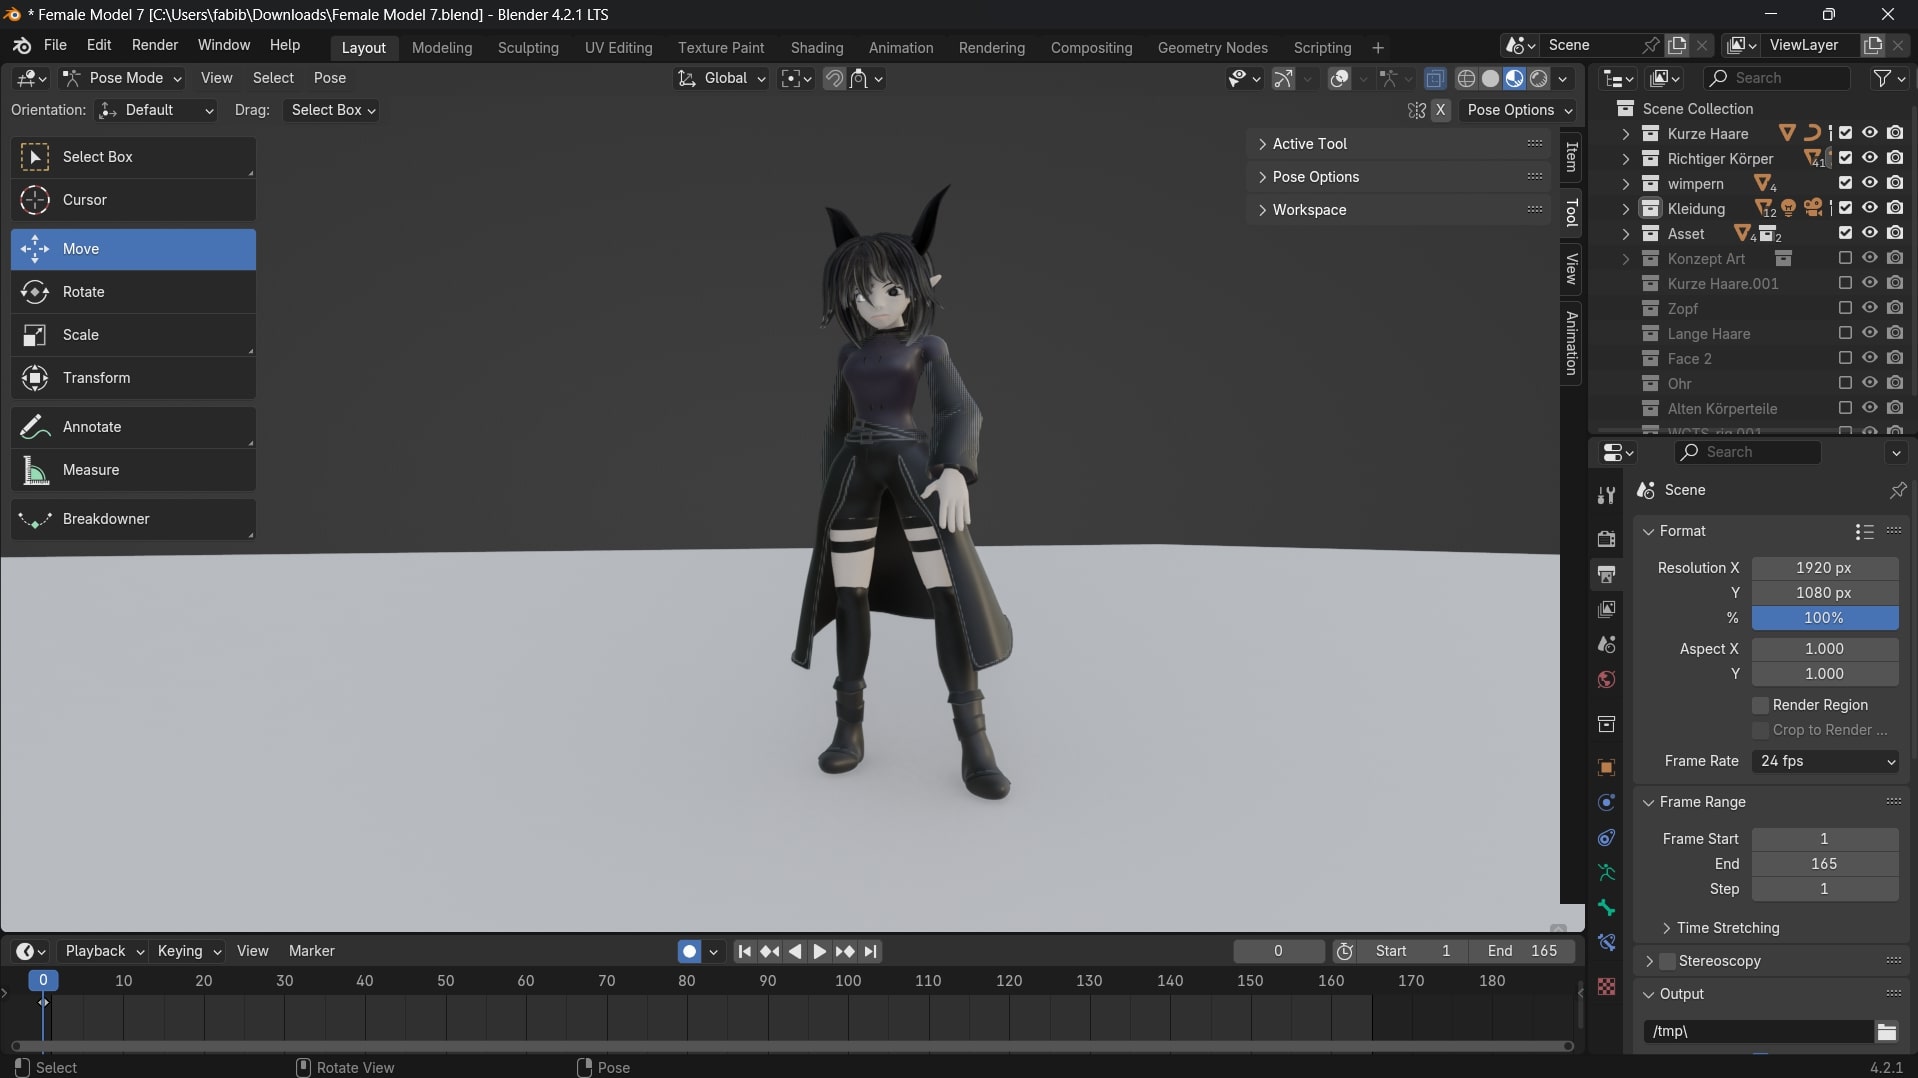Switch to rendered viewport shading
This screenshot has height=1078, width=1918.
point(1539,78)
